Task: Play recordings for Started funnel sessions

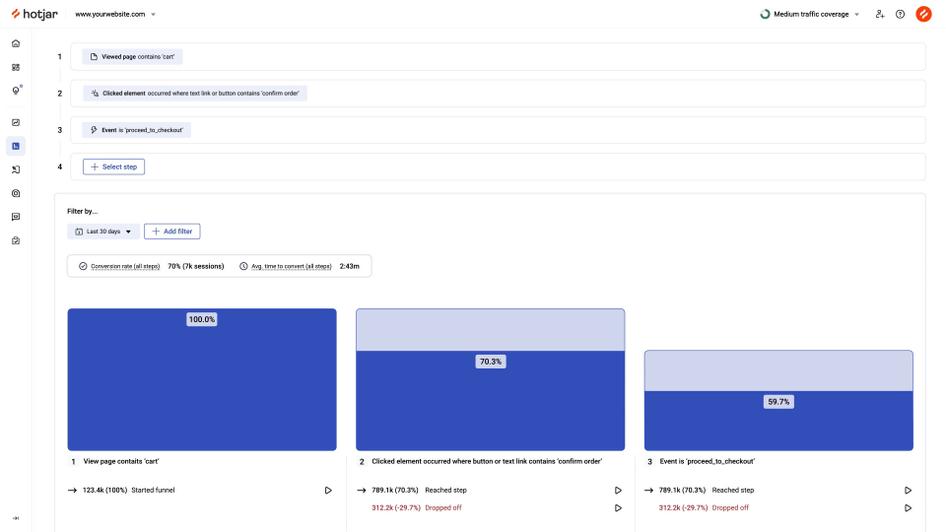Action: point(328,490)
